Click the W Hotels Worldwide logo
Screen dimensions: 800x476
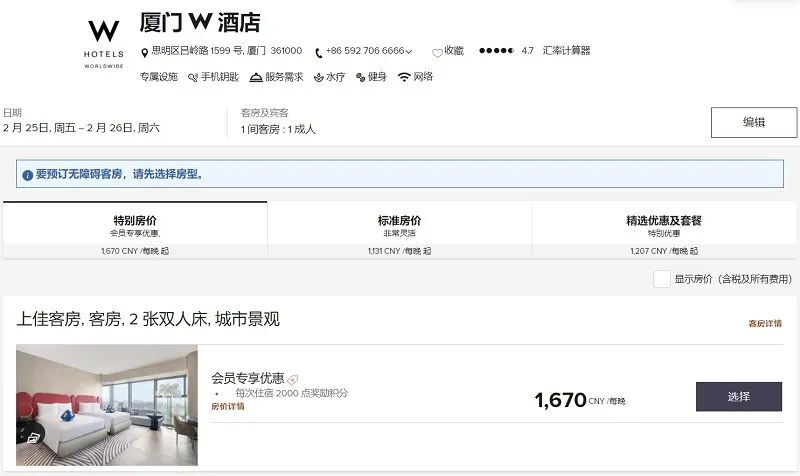click(104, 44)
